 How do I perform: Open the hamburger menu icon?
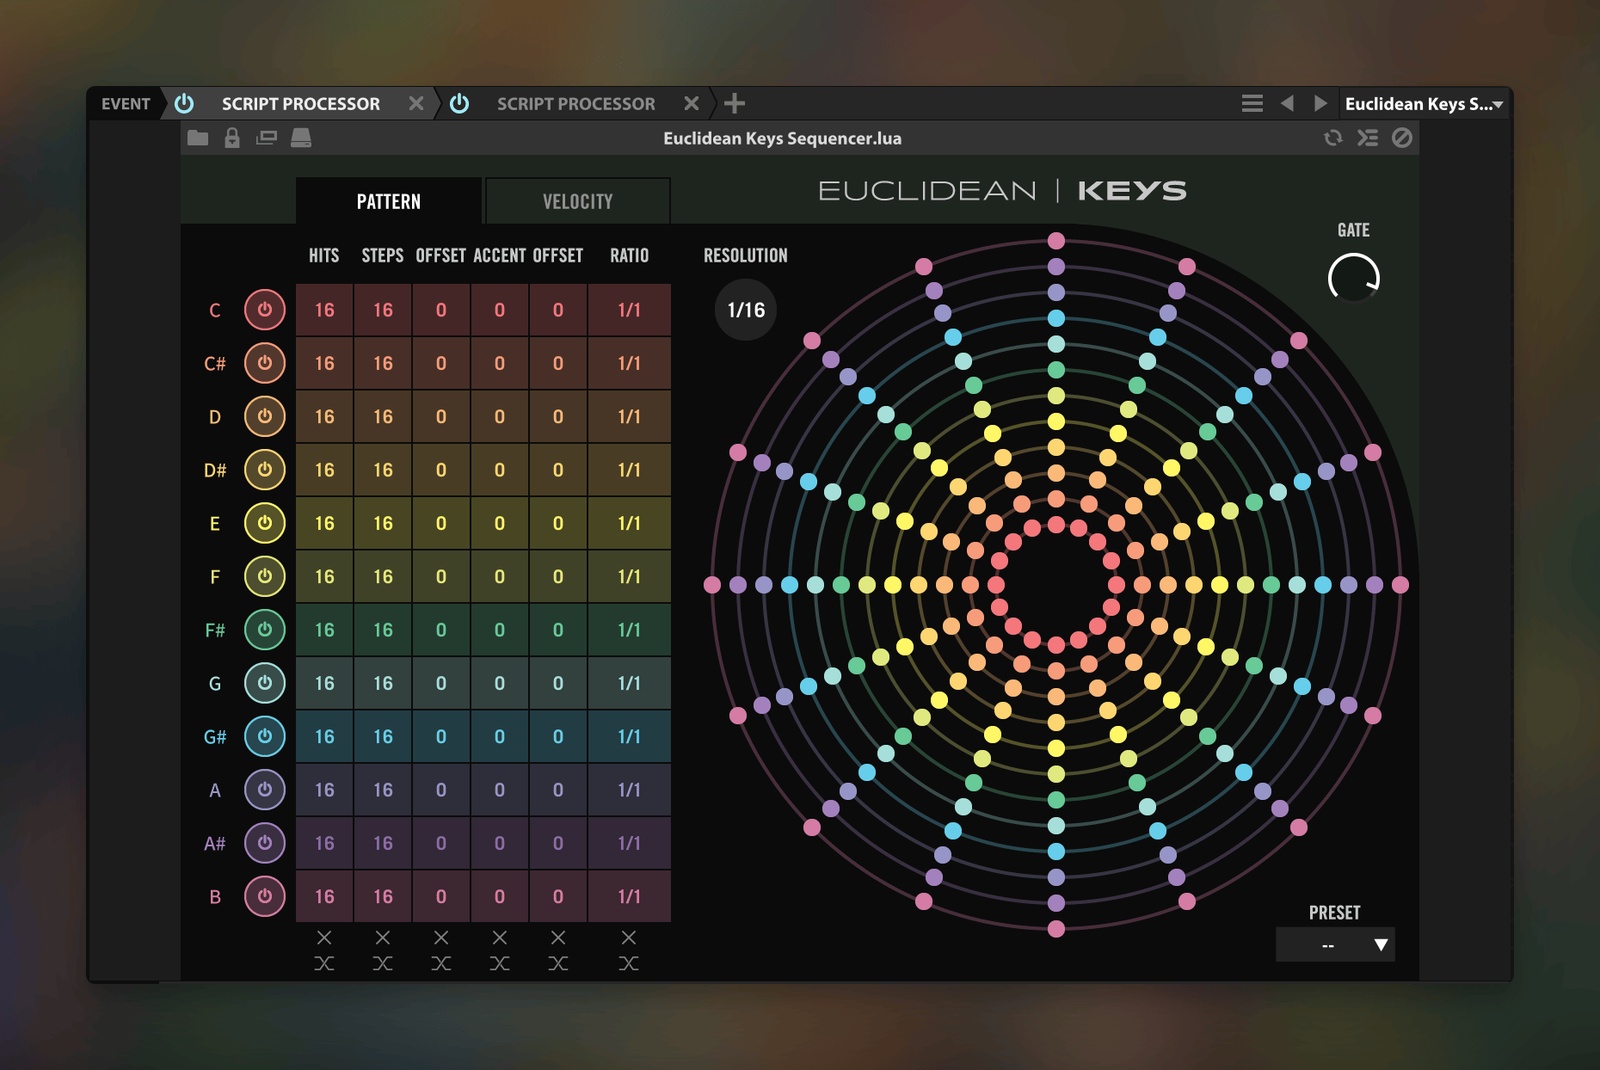pyautogui.click(x=1252, y=103)
